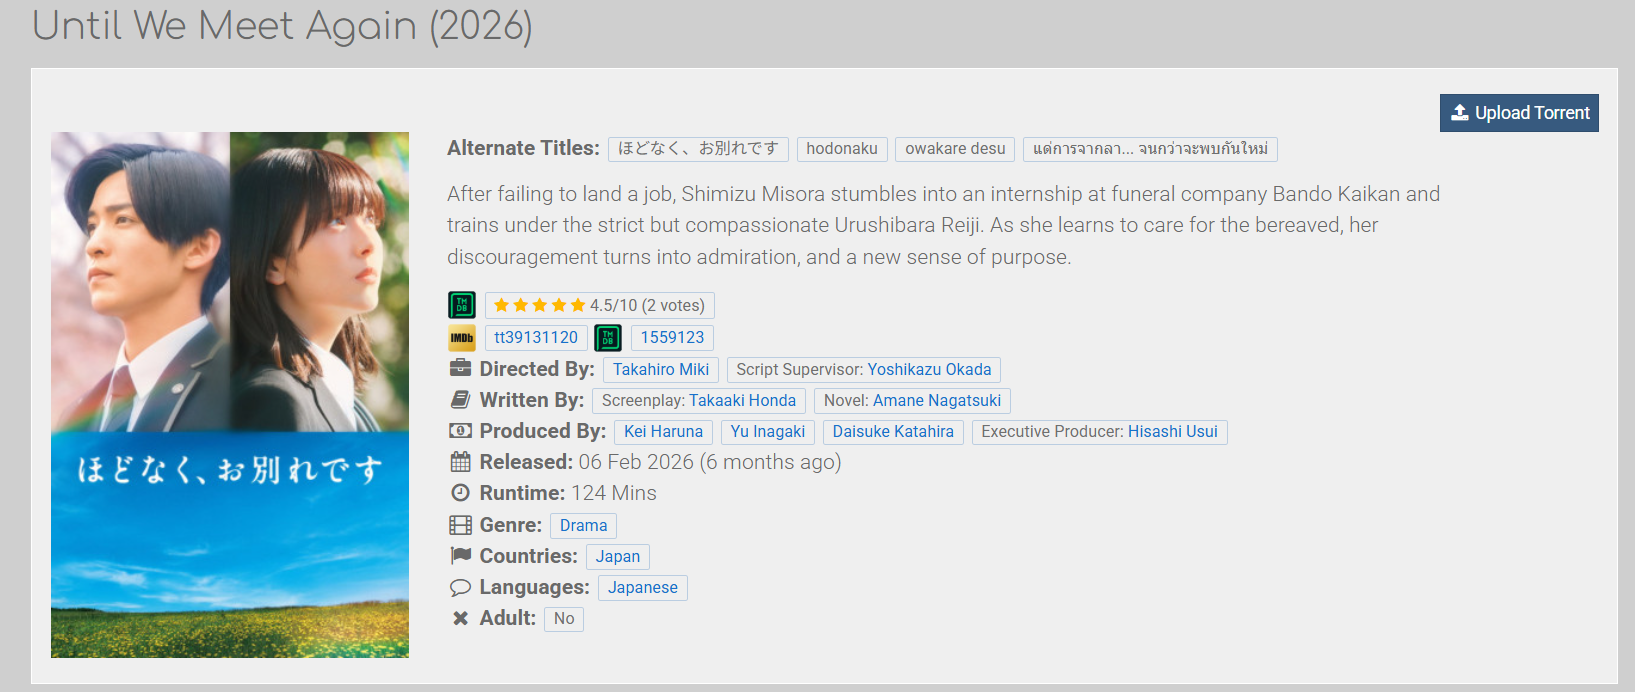Click the briefcase icon by Directed By
This screenshot has height=692, width=1635.
(x=460, y=368)
